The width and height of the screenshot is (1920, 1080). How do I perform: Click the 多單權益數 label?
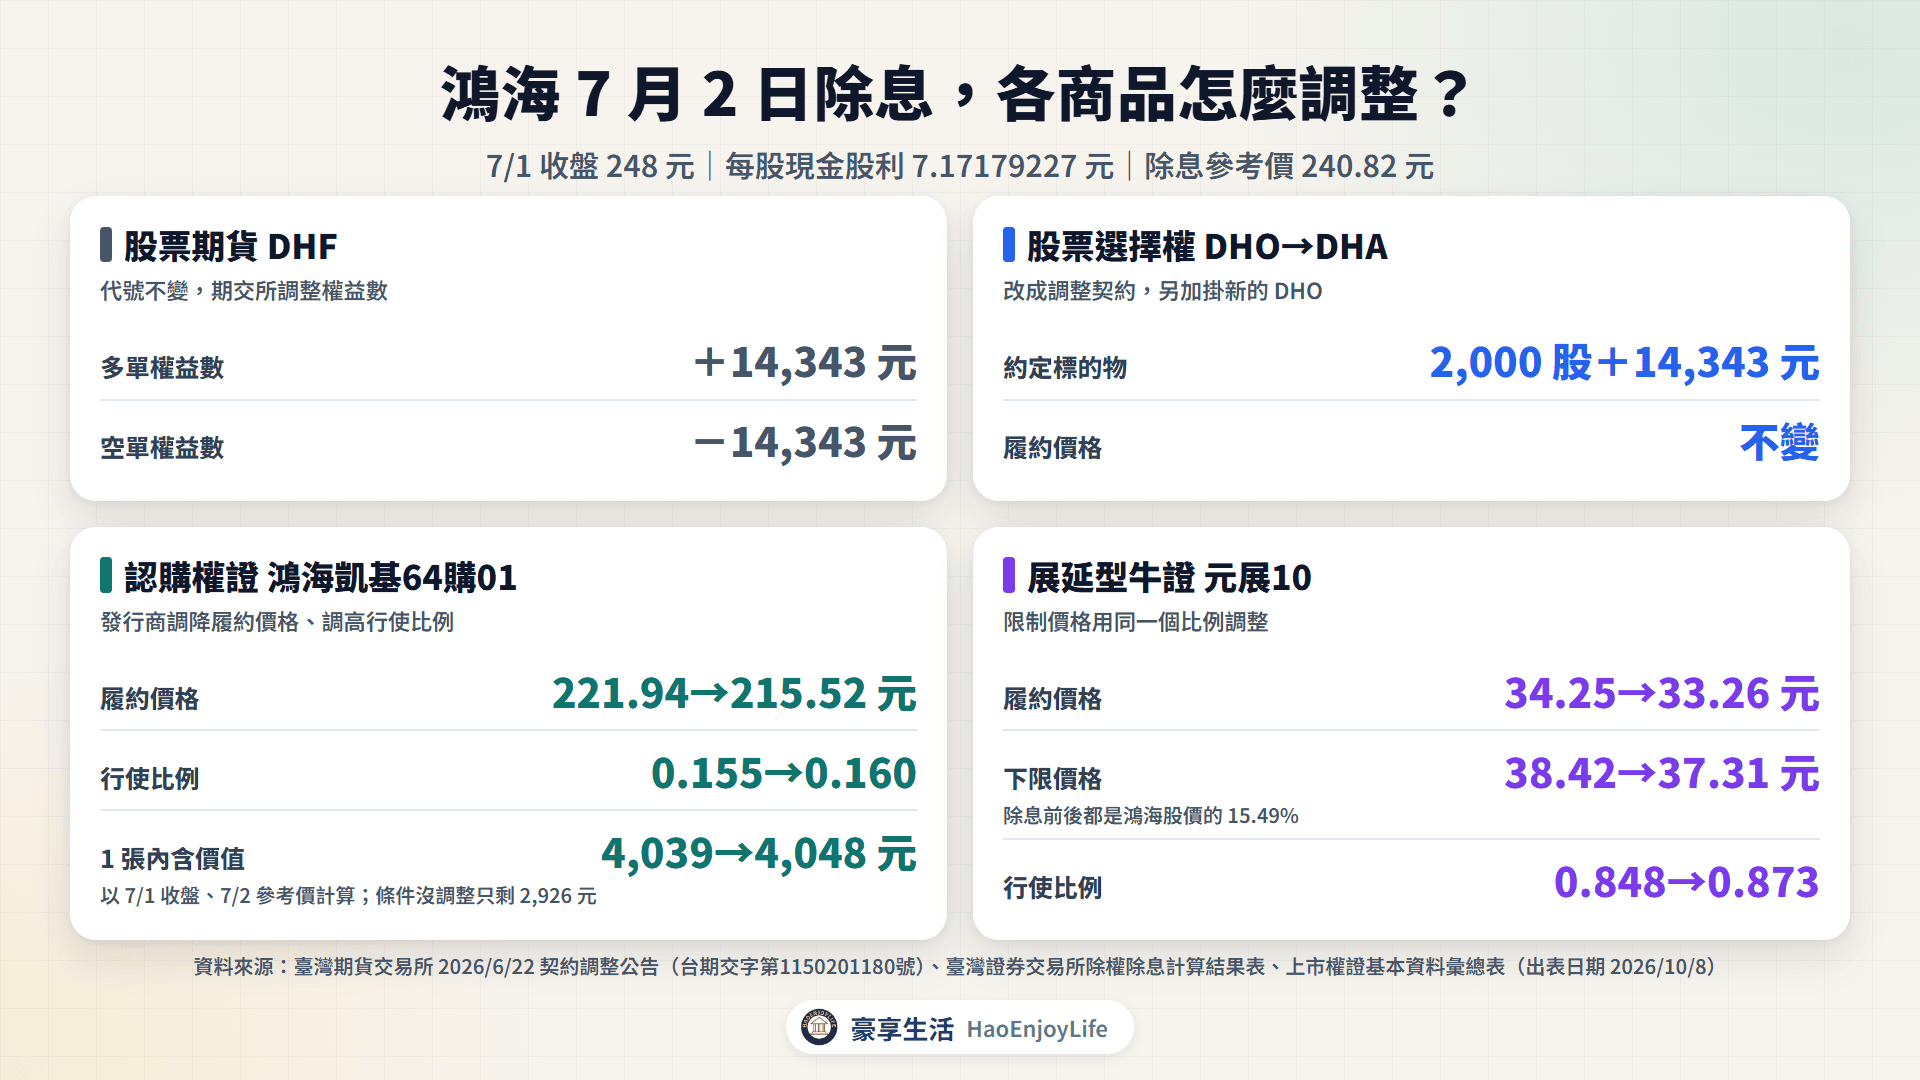162,368
